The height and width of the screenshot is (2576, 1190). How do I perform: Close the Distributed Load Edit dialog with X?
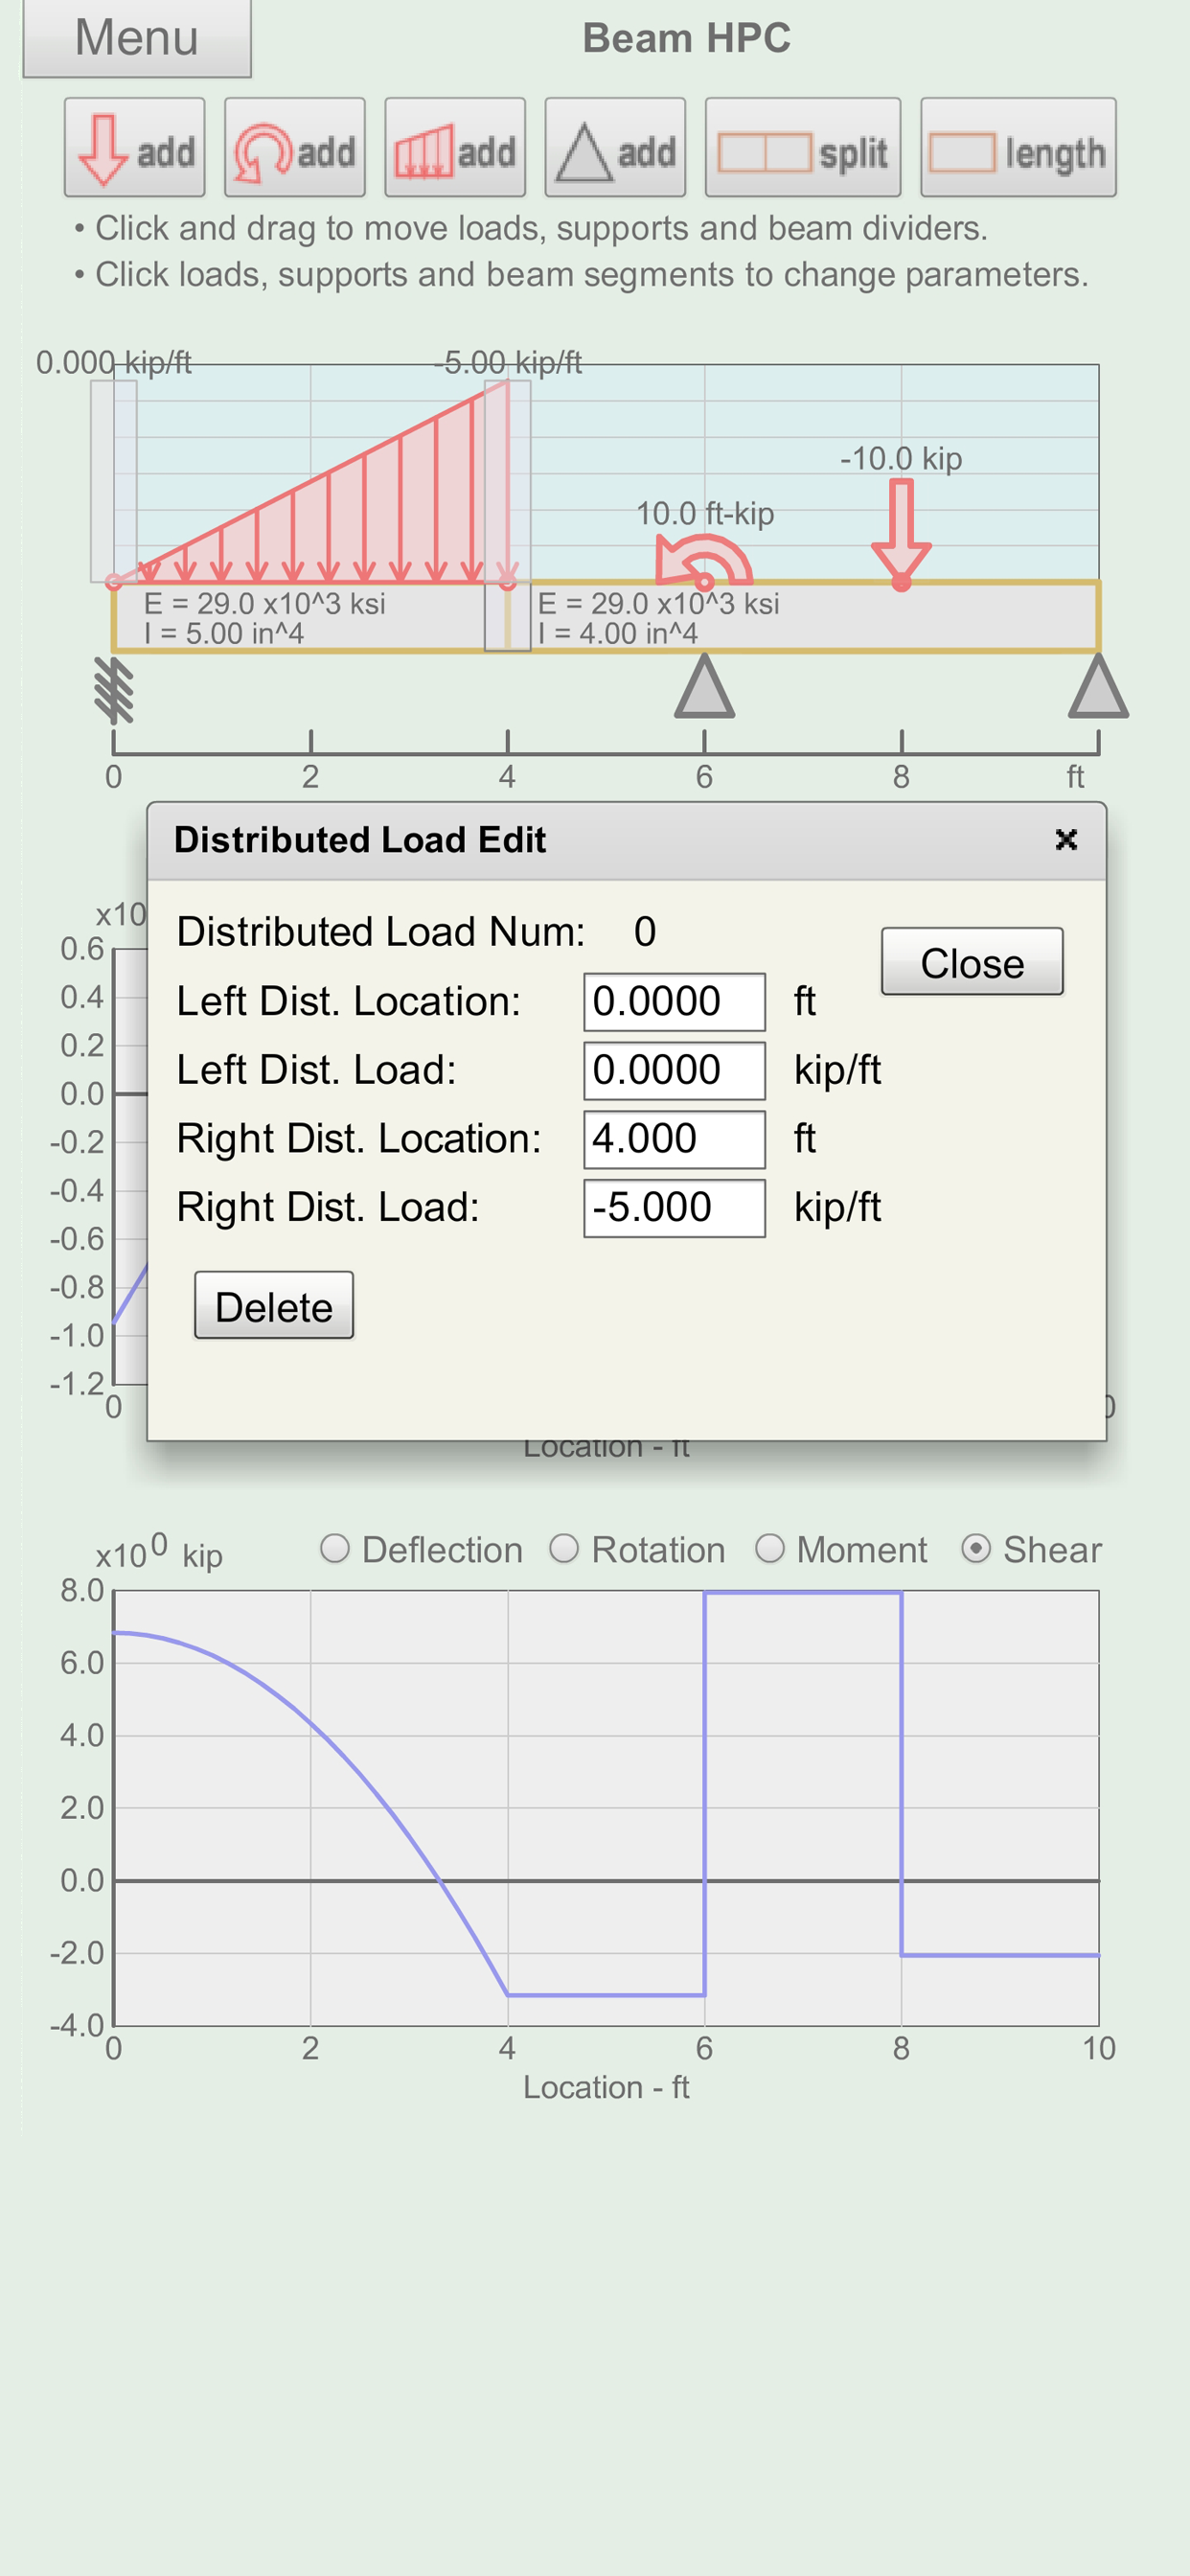coord(1066,839)
